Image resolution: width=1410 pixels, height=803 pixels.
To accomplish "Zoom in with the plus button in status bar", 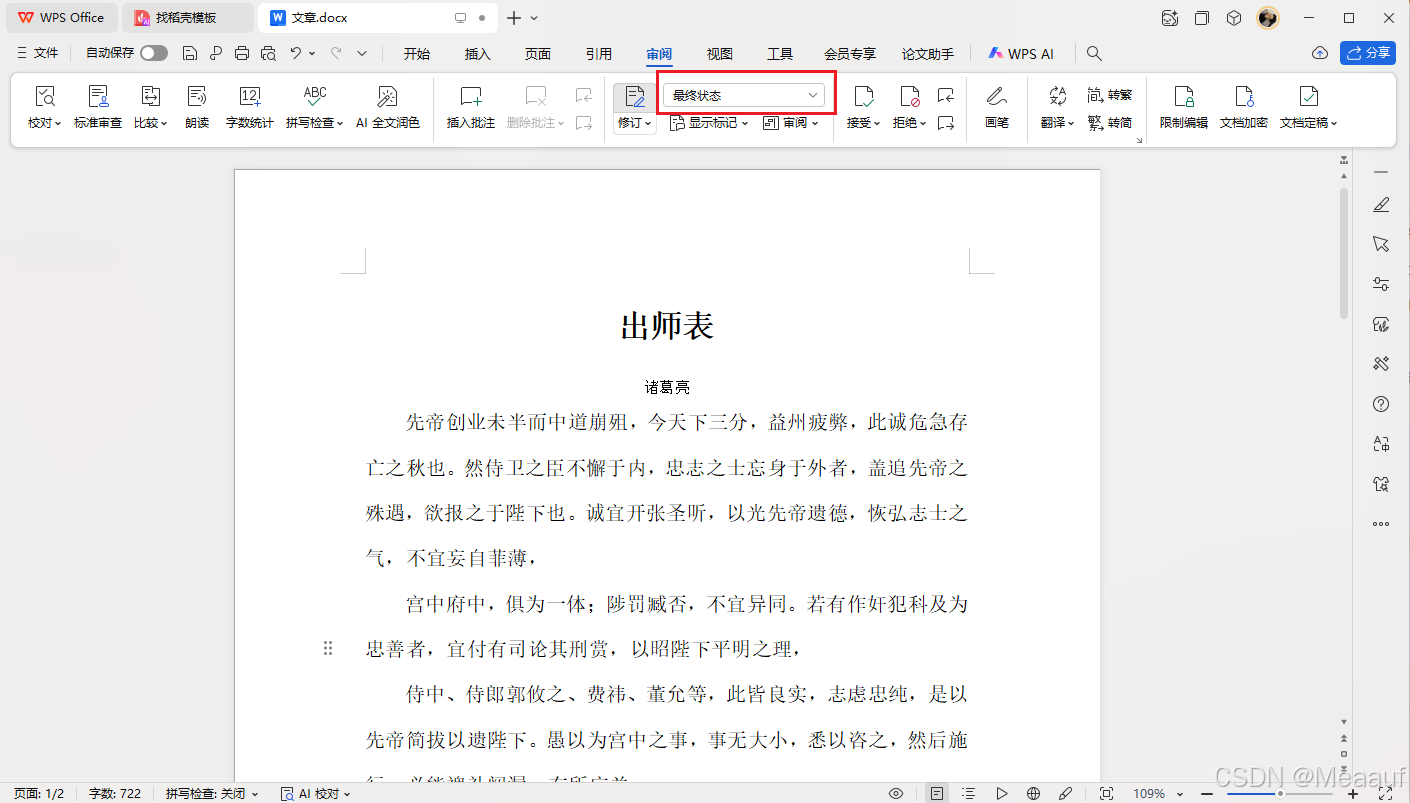I will click(1353, 793).
